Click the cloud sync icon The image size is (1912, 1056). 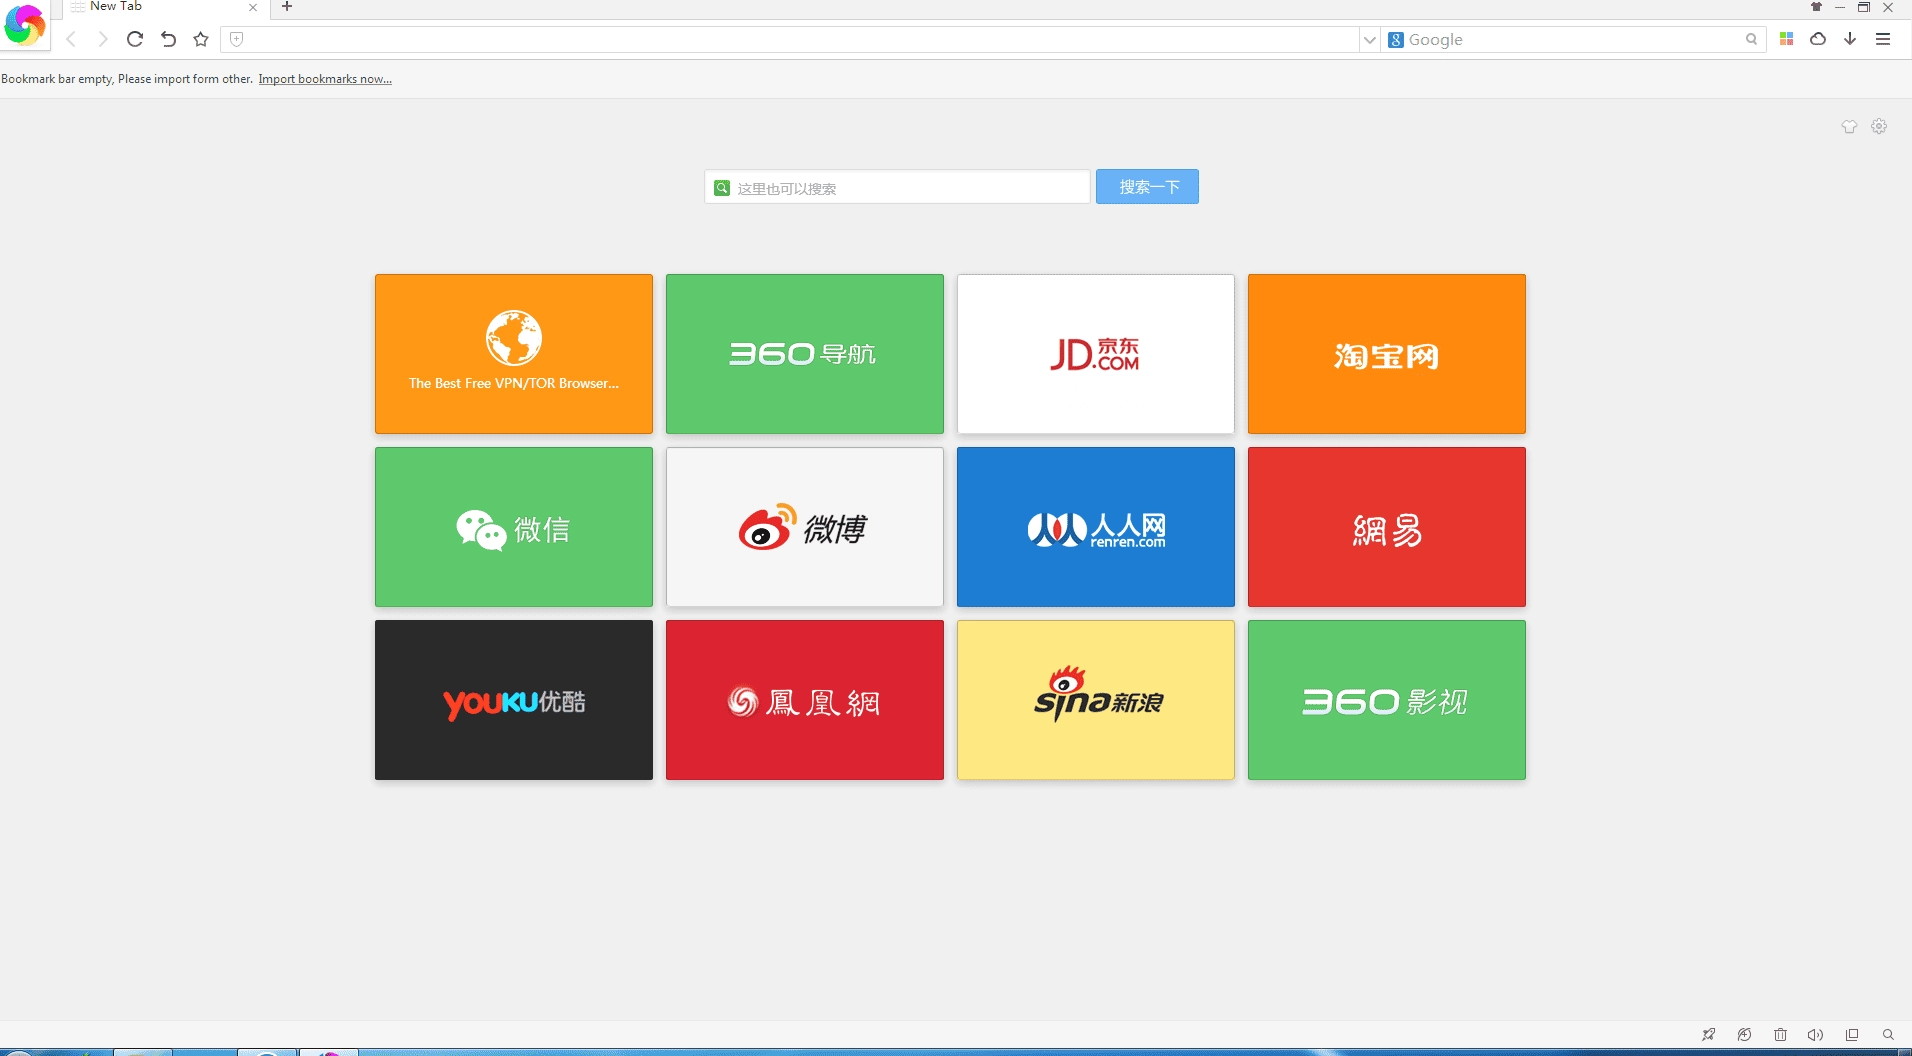coord(1818,39)
